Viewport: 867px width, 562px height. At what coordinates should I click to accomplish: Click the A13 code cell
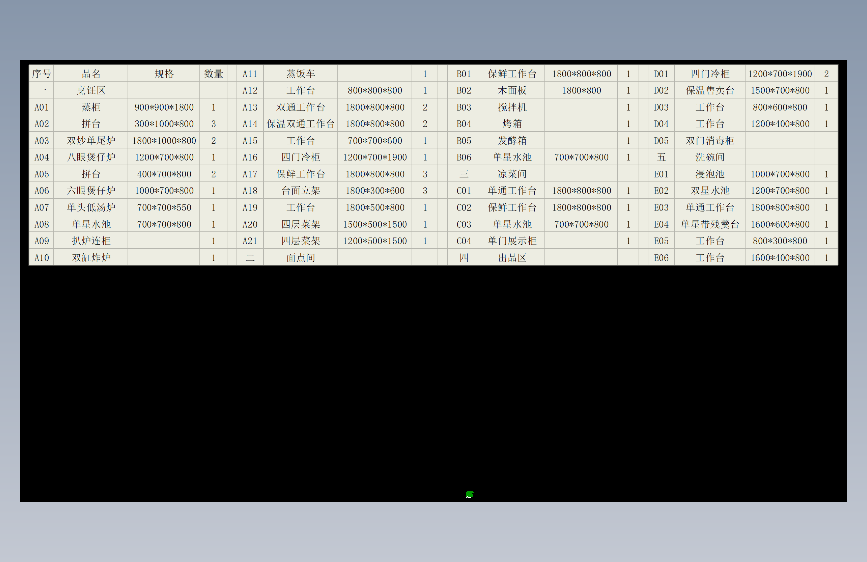click(250, 107)
